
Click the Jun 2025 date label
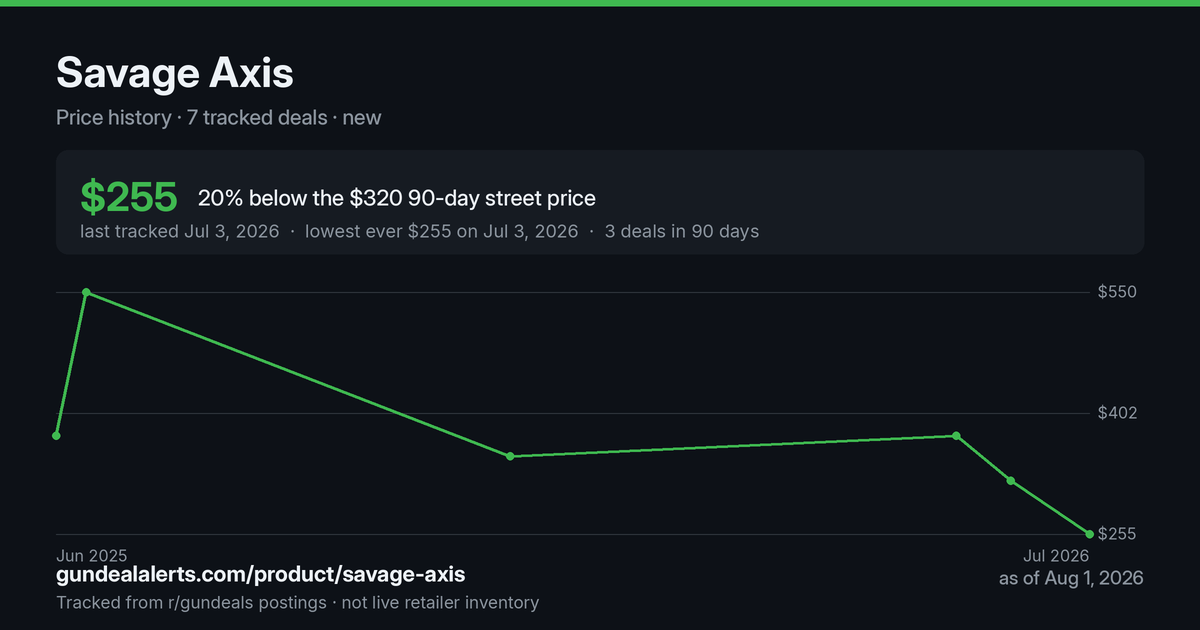91,555
